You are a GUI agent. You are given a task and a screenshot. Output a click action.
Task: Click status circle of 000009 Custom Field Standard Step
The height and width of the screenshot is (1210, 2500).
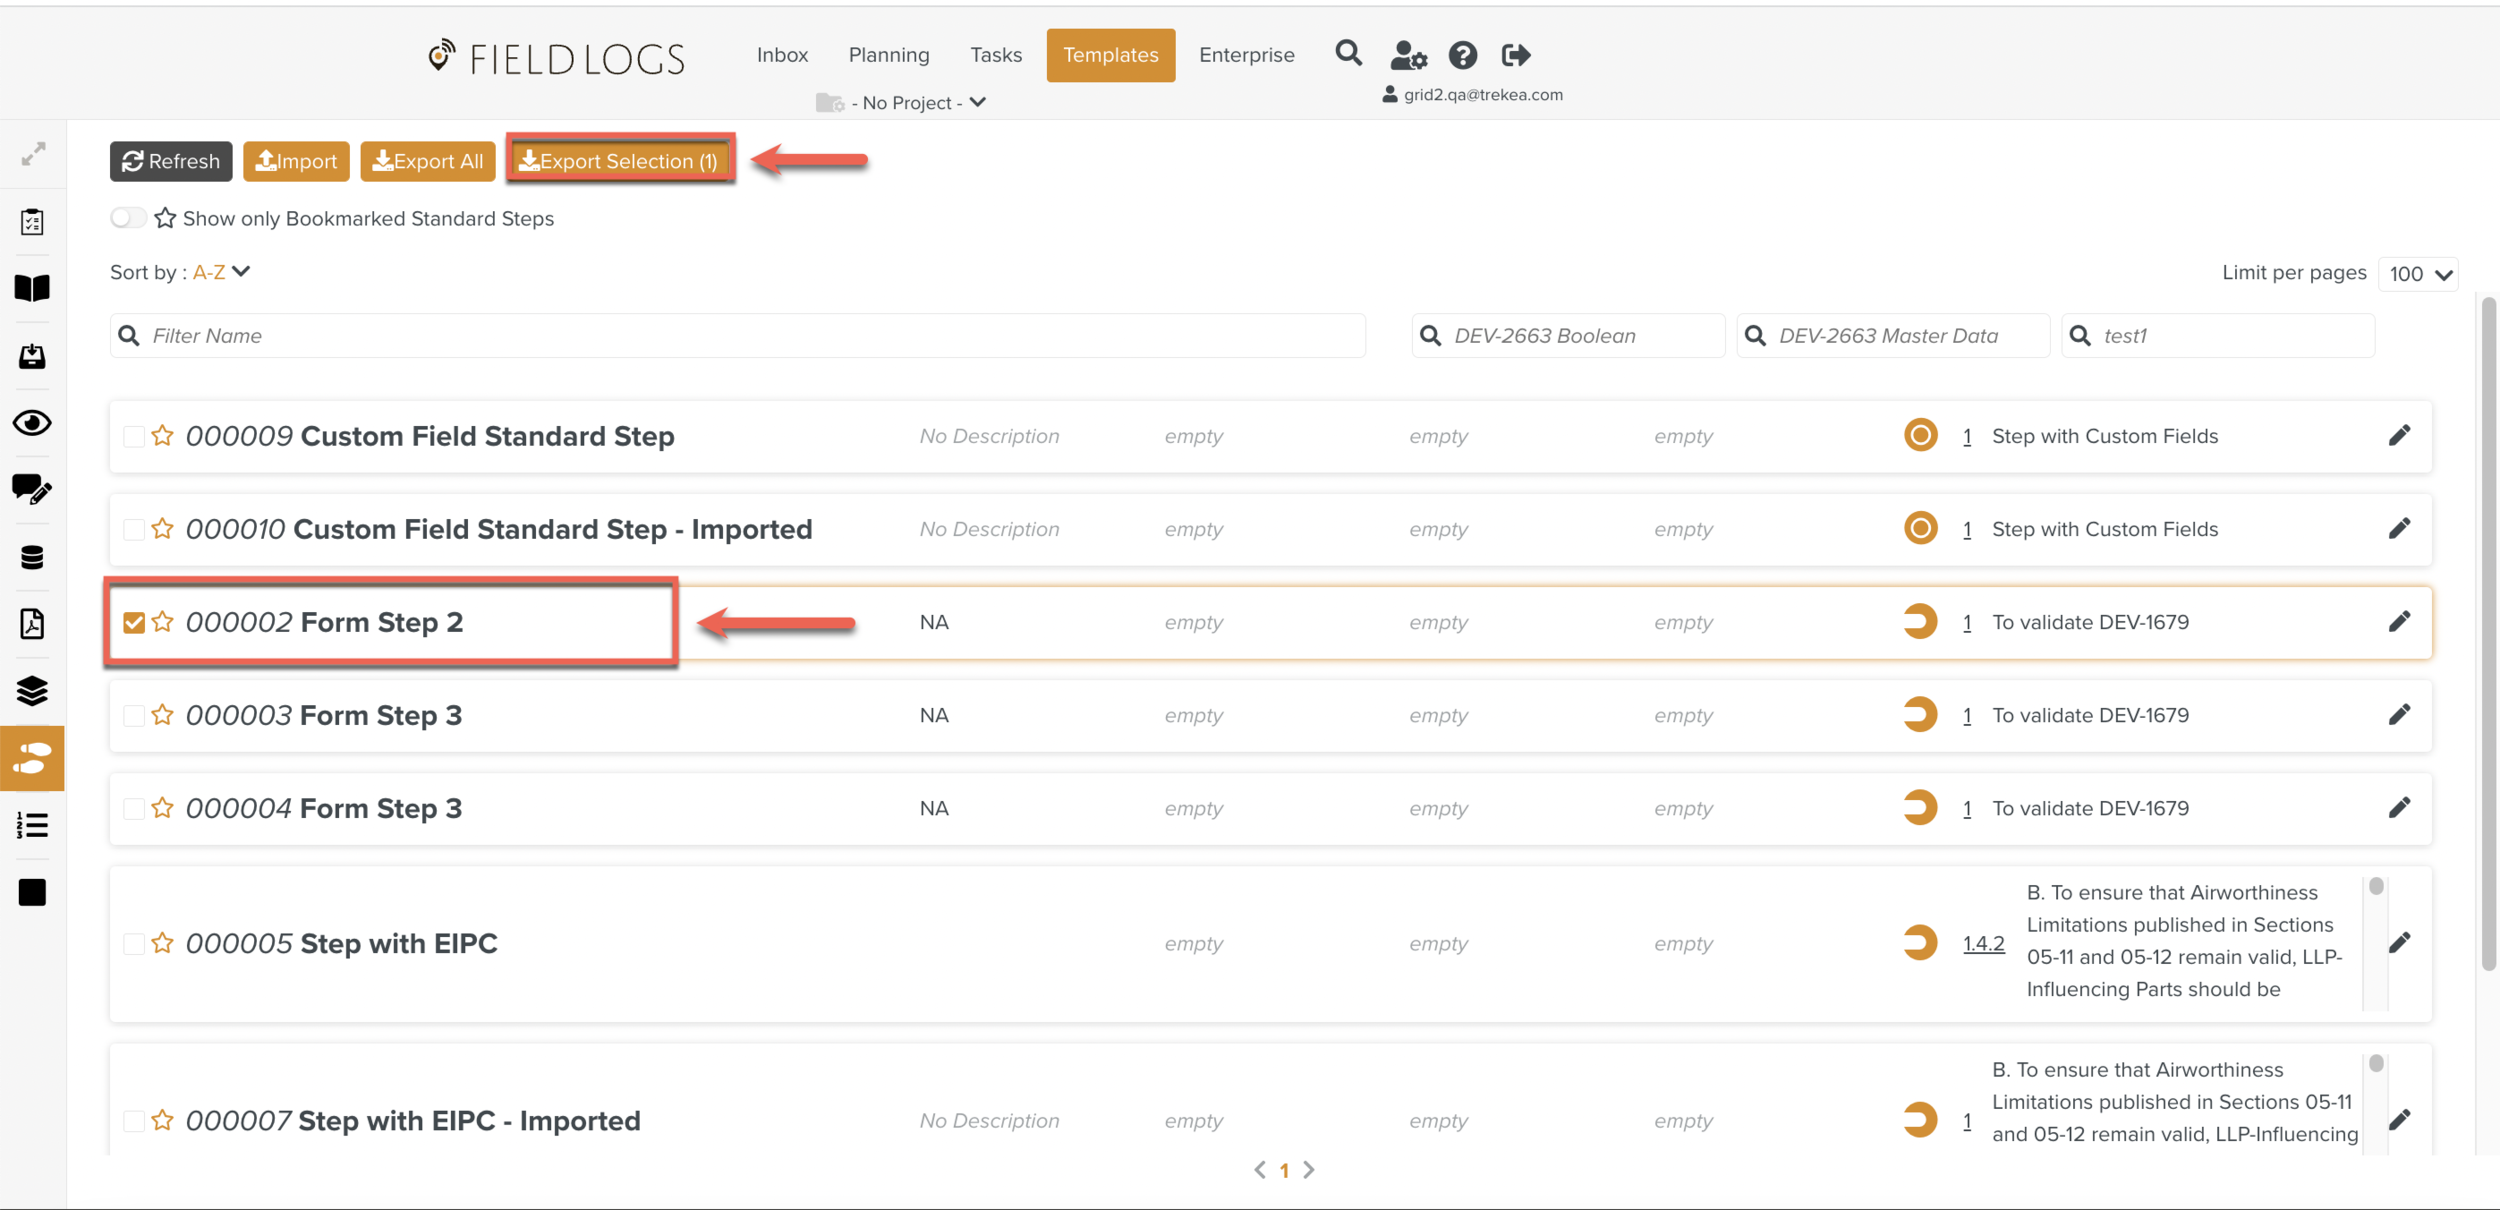point(1920,435)
